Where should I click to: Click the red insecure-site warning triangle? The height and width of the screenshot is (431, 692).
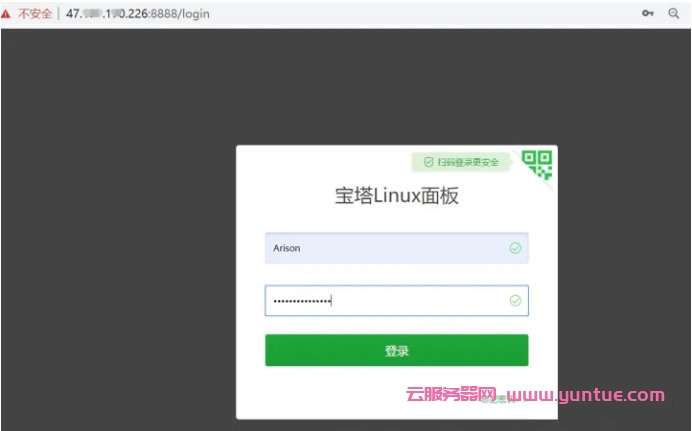(x=8, y=13)
